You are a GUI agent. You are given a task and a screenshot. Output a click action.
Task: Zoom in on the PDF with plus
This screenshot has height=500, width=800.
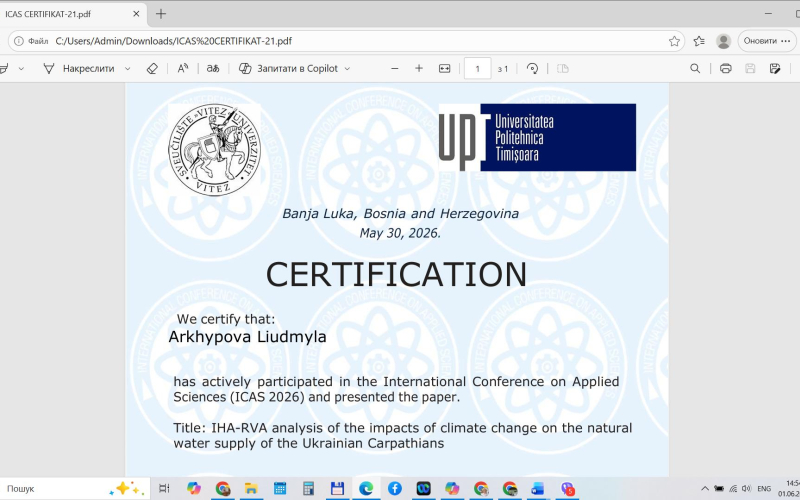tap(419, 68)
